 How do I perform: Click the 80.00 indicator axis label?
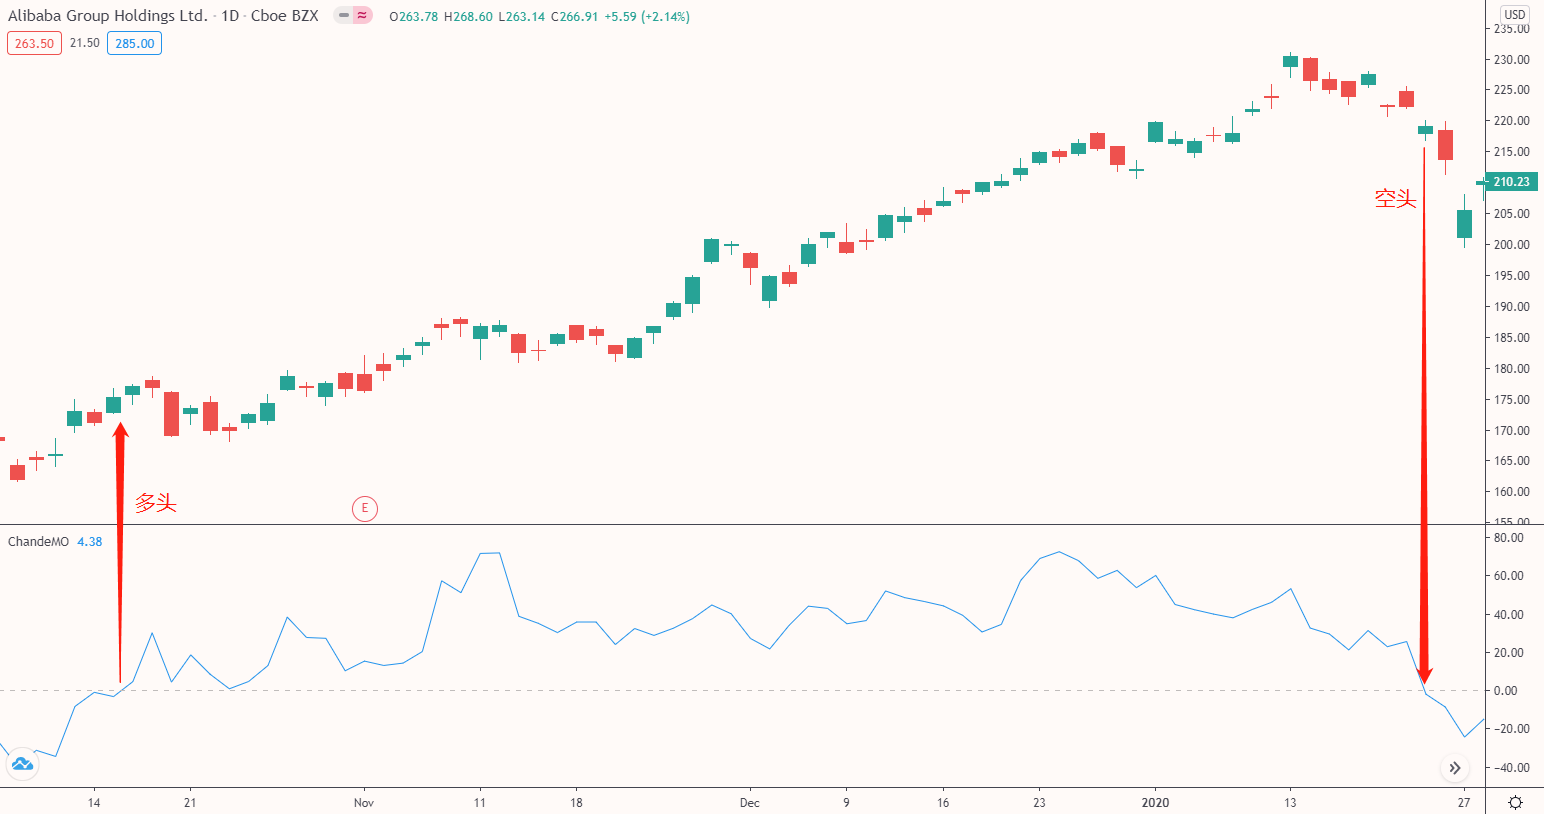pos(1508,538)
